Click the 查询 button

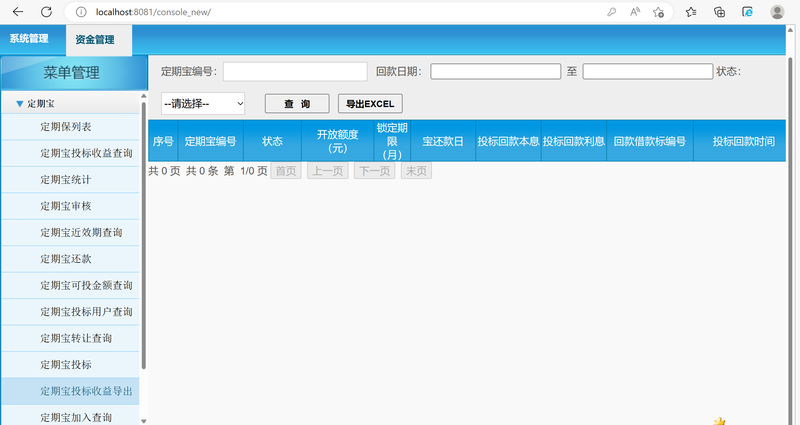coord(297,104)
